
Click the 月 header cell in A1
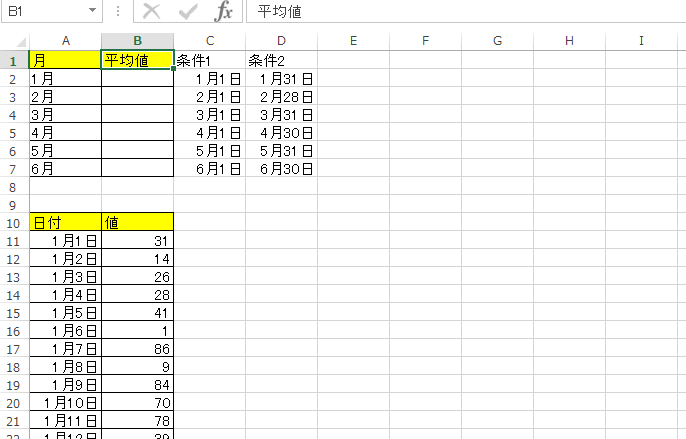click(x=65, y=60)
